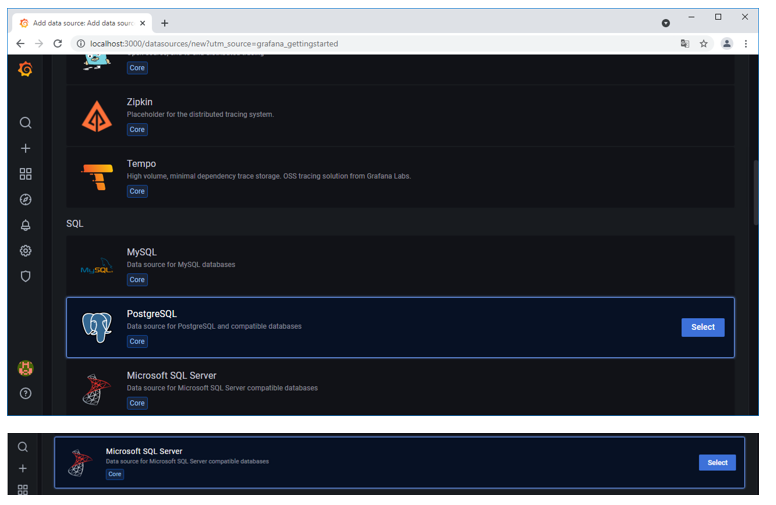The image size is (776, 505).
Task: Click the SQL section heading
Action: click(x=75, y=224)
